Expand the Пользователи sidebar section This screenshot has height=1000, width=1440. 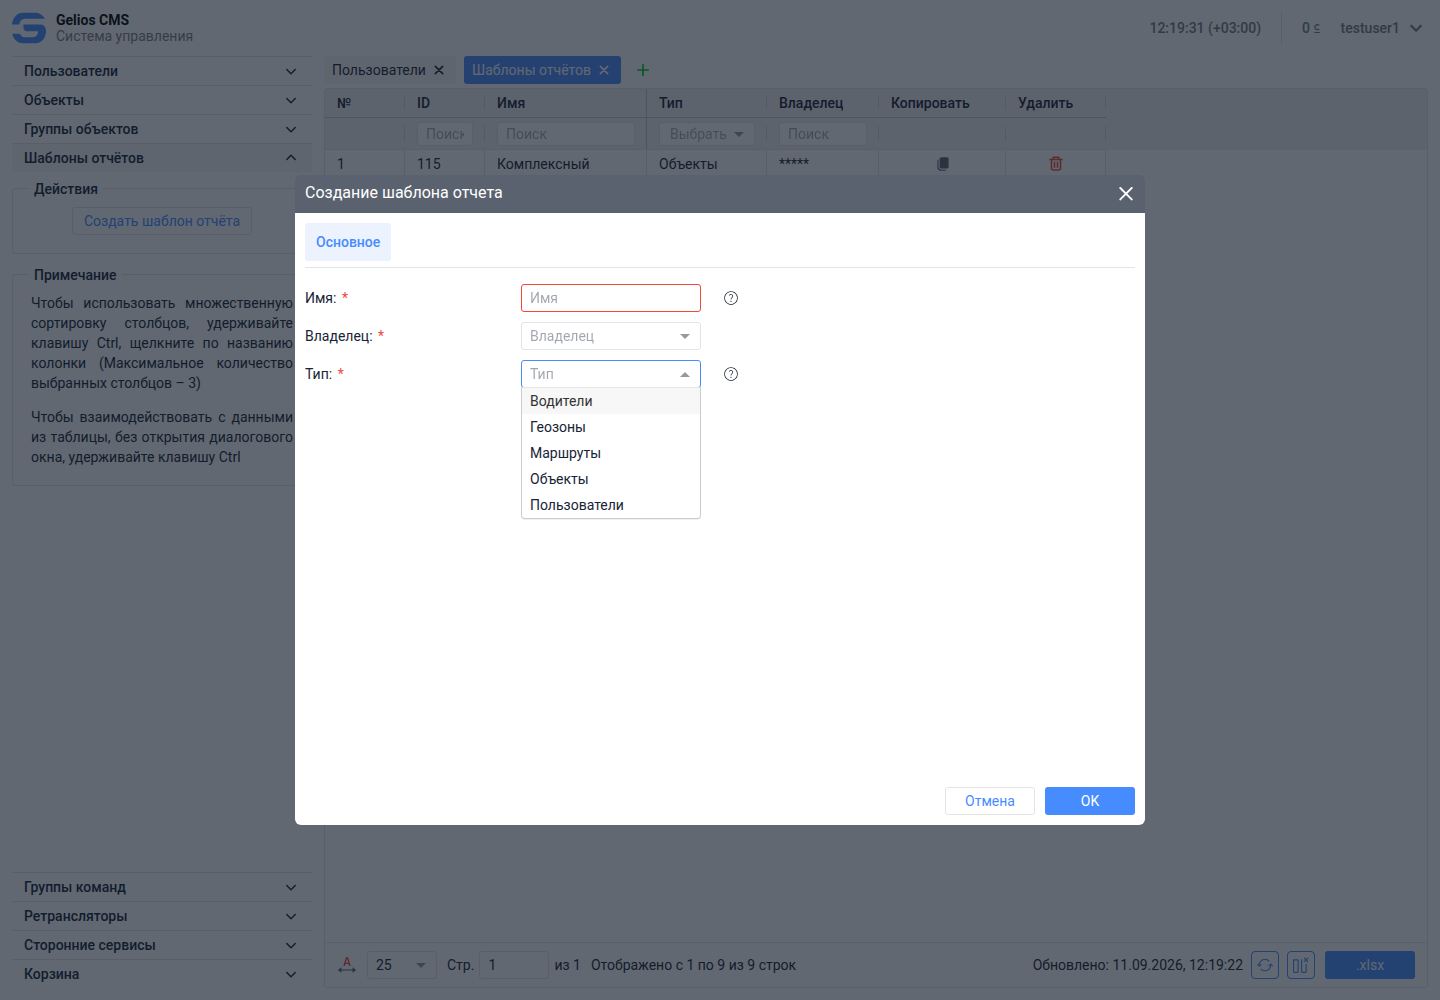(x=160, y=71)
